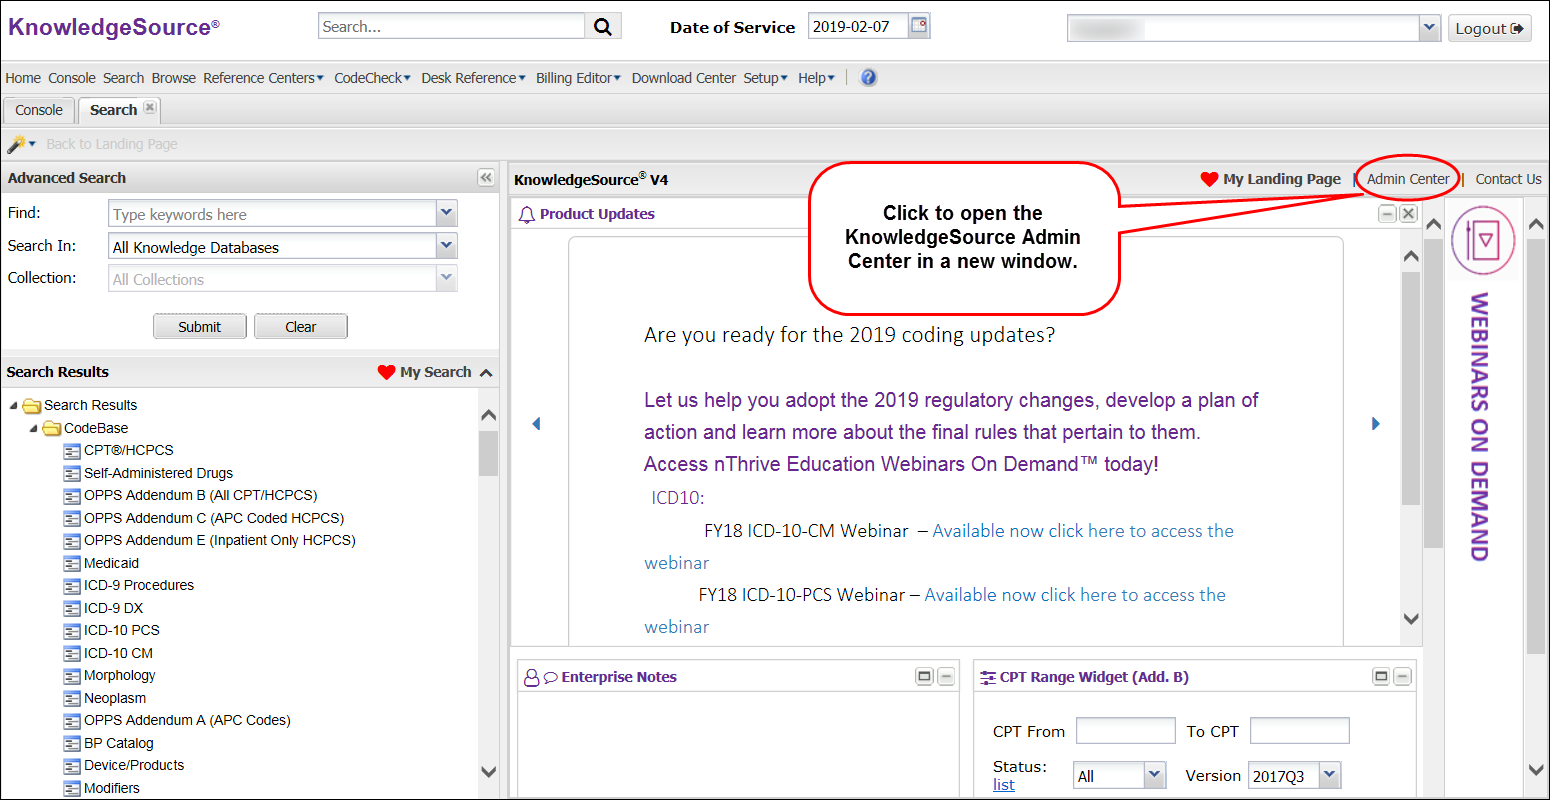Collapse the My Search results chevron

pos(487,373)
